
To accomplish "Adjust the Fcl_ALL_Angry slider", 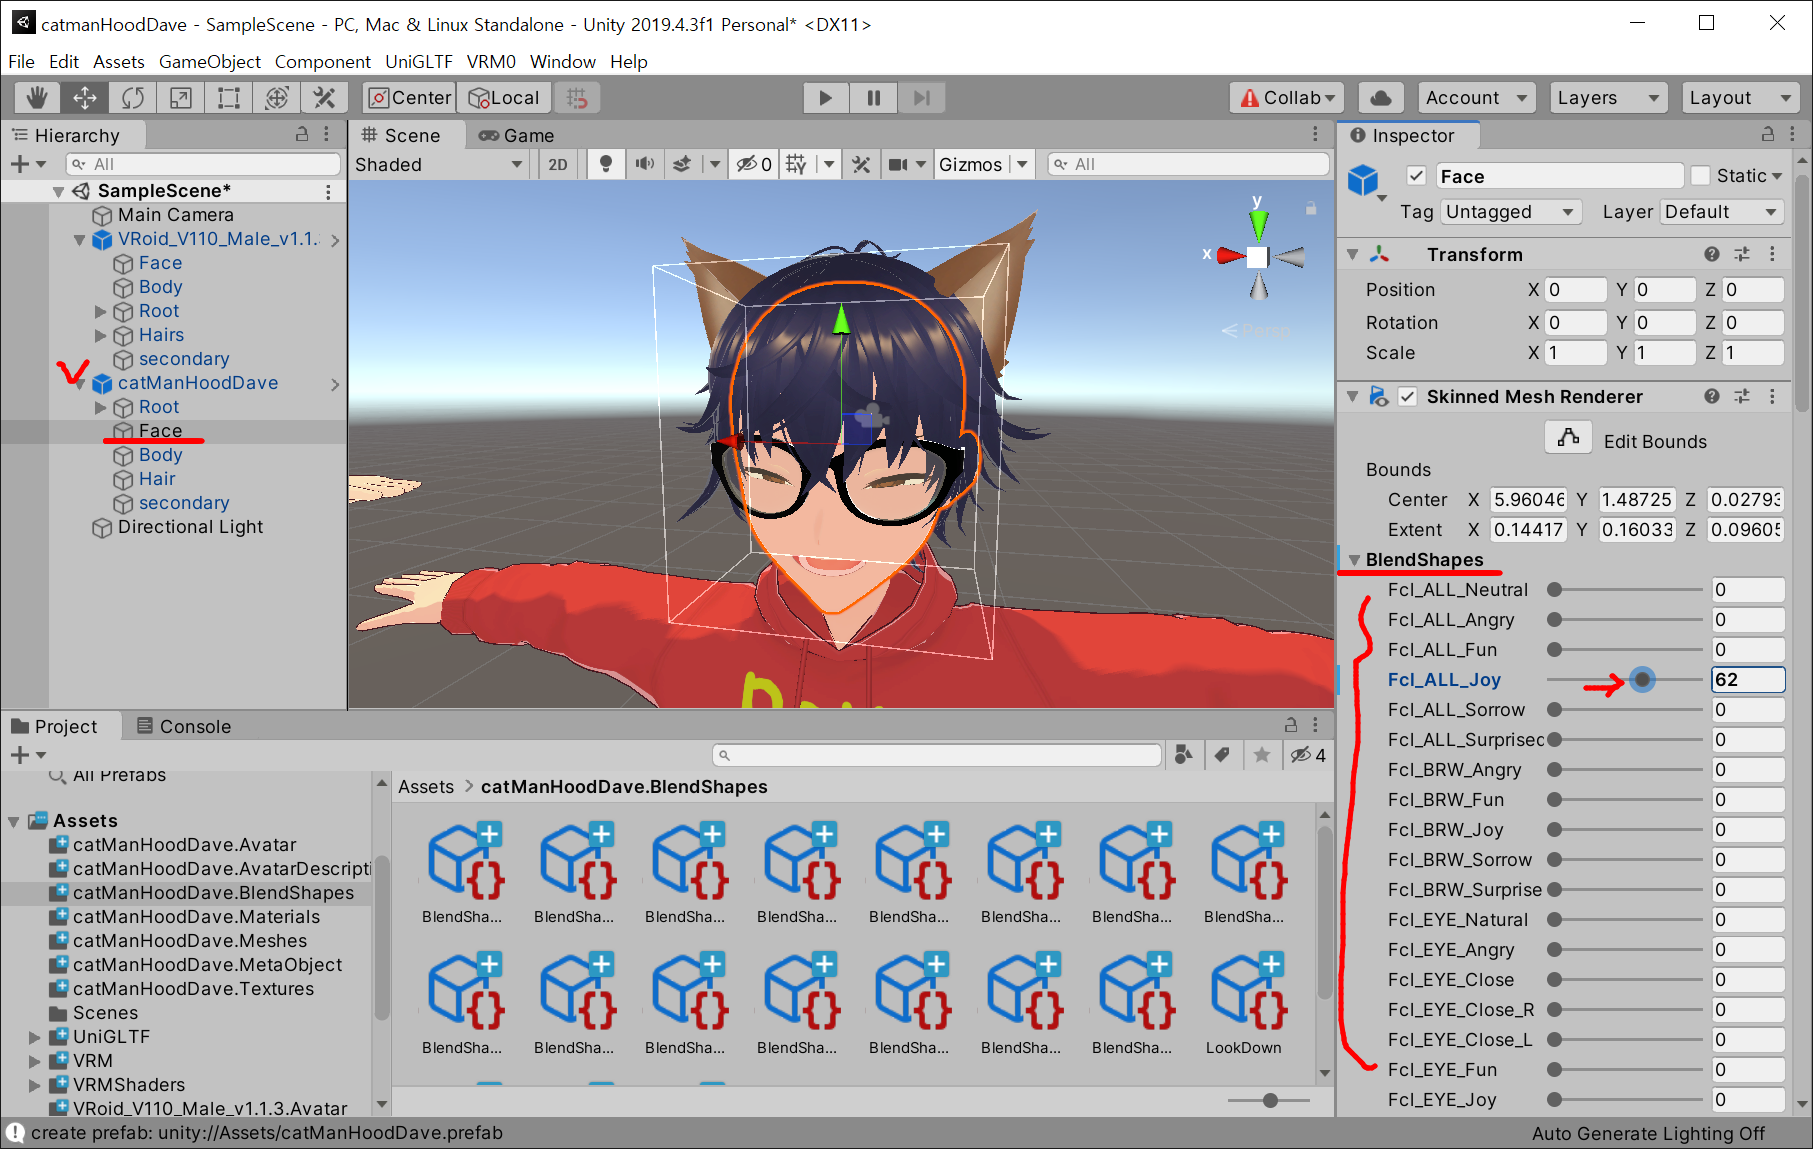I will tap(1623, 620).
